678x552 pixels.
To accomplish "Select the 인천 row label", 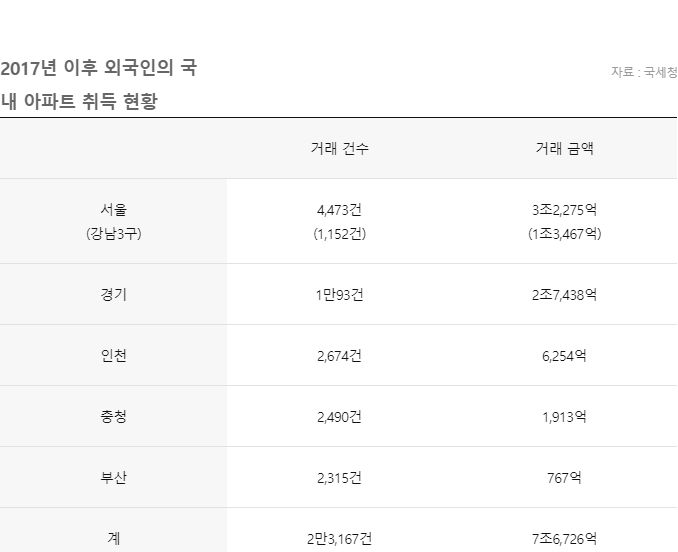I will (x=114, y=356).
